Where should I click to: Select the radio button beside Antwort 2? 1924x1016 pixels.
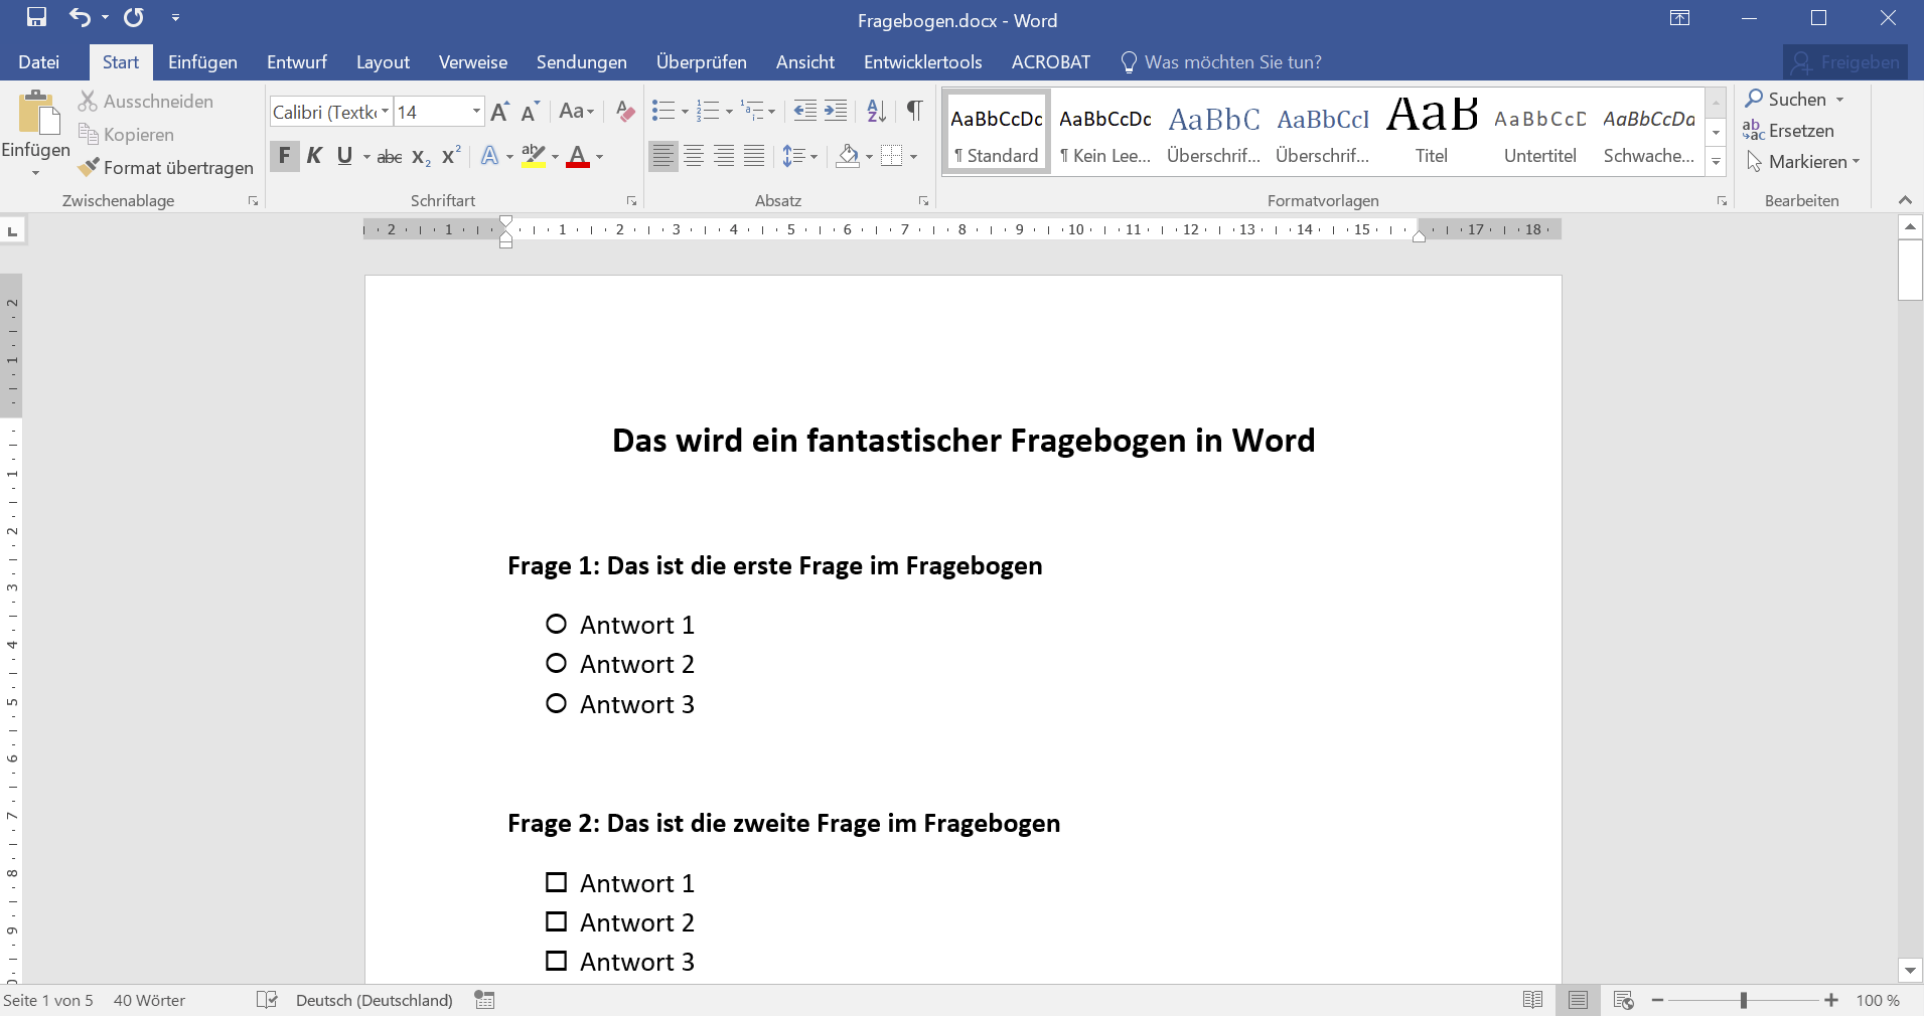[x=557, y=662]
